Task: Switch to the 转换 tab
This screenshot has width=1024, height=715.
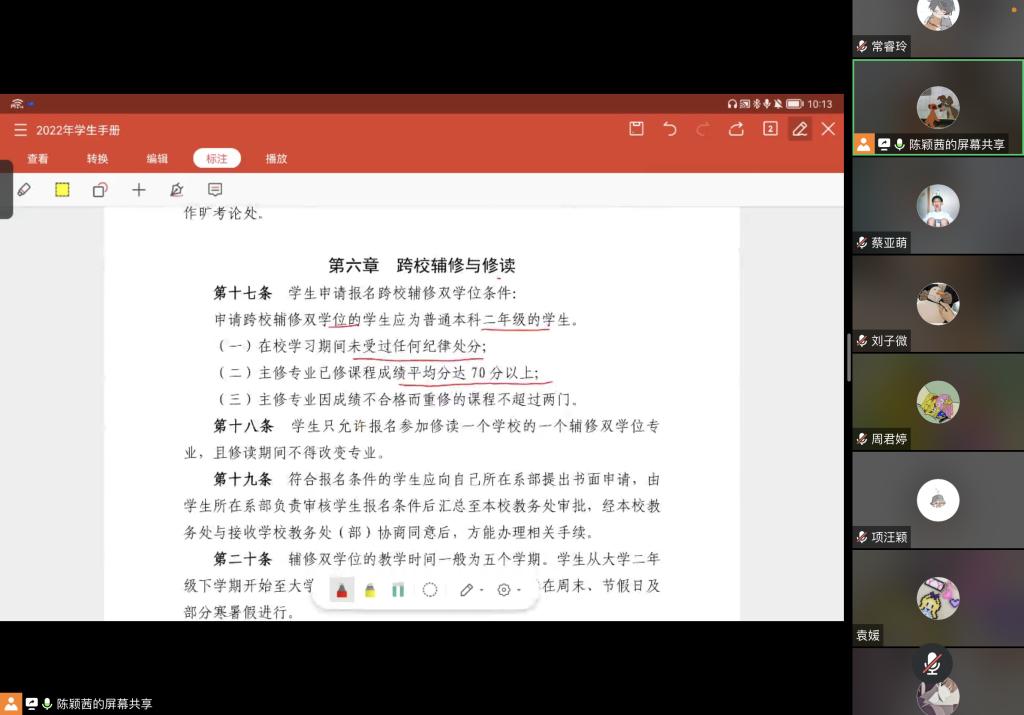Action: coord(97,159)
